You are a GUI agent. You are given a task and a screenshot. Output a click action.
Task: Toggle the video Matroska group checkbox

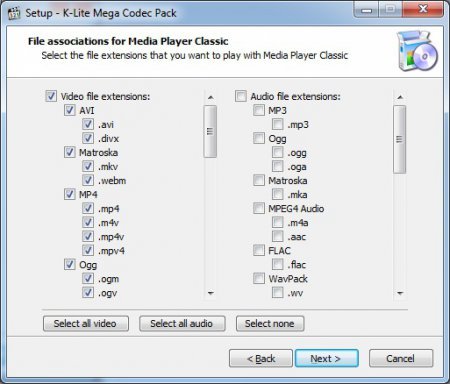click(x=69, y=152)
